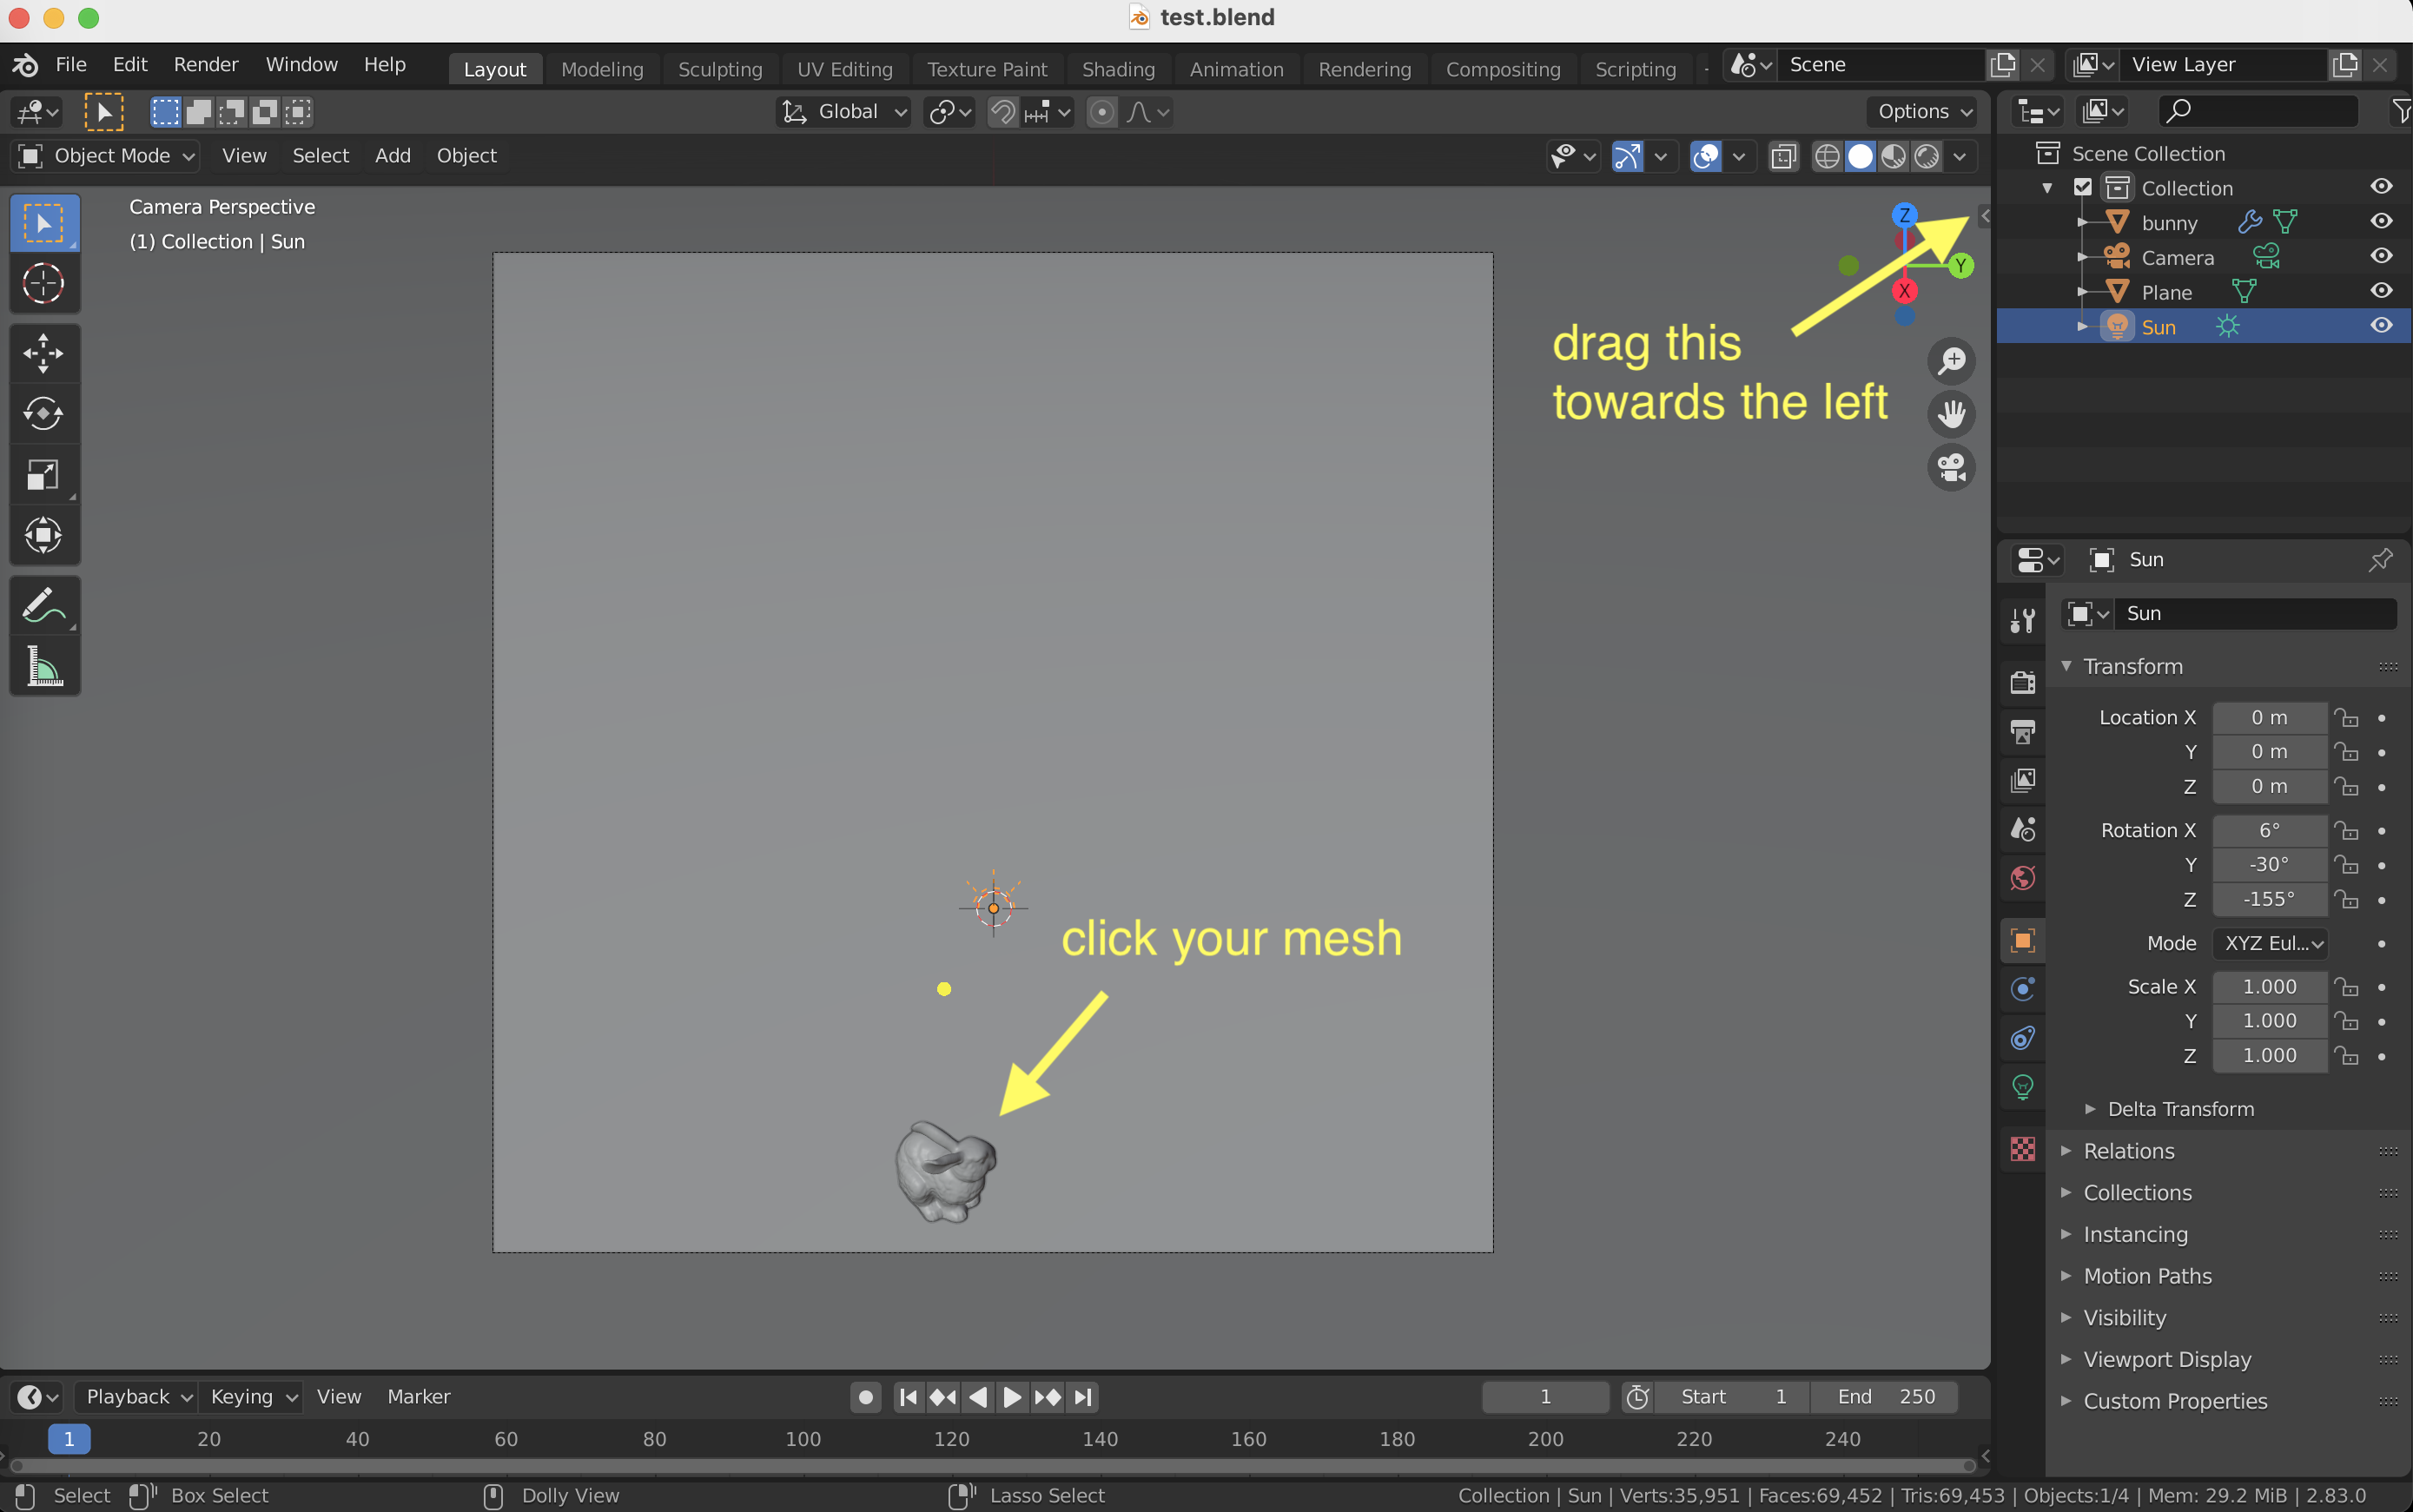Select the Rotate tool
2413x1512 pixels.
(x=43, y=413)
